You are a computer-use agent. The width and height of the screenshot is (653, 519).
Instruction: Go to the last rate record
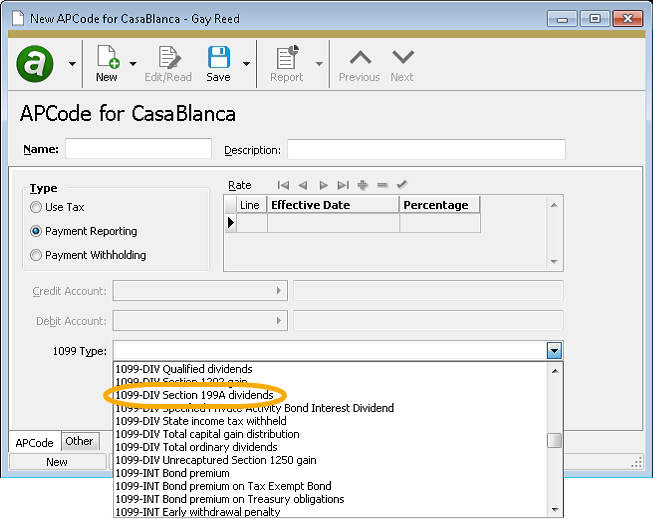click(343, 185)
